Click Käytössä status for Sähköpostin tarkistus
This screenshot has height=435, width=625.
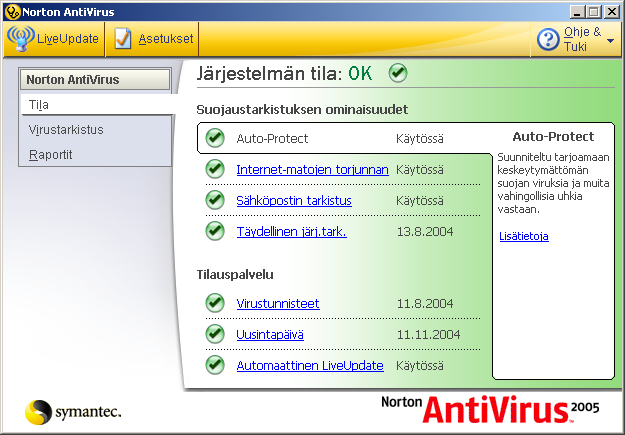point(420,201)
